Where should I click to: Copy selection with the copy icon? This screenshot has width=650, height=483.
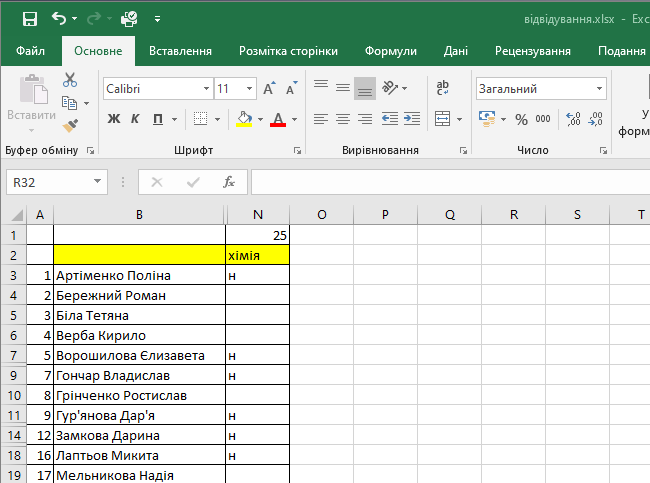(x=69, y=103)
